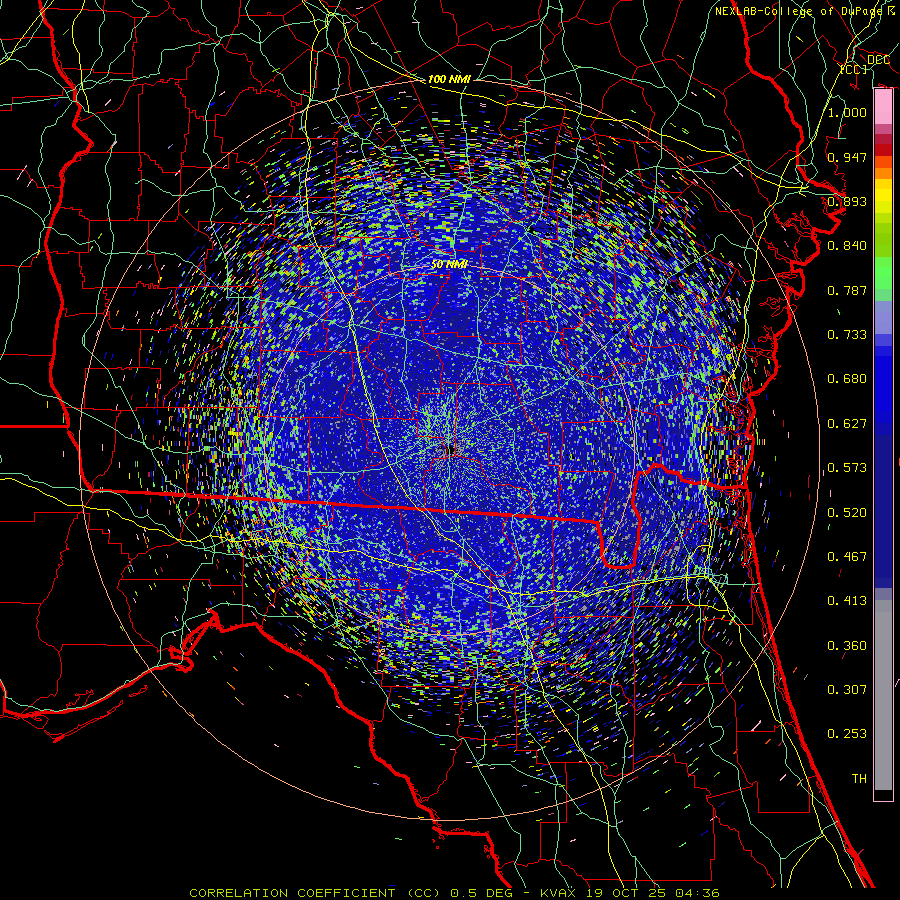Pick the lavender swatch beside 0.733
900x900 pixels.
pyautogui.click(x=883, y=319)
